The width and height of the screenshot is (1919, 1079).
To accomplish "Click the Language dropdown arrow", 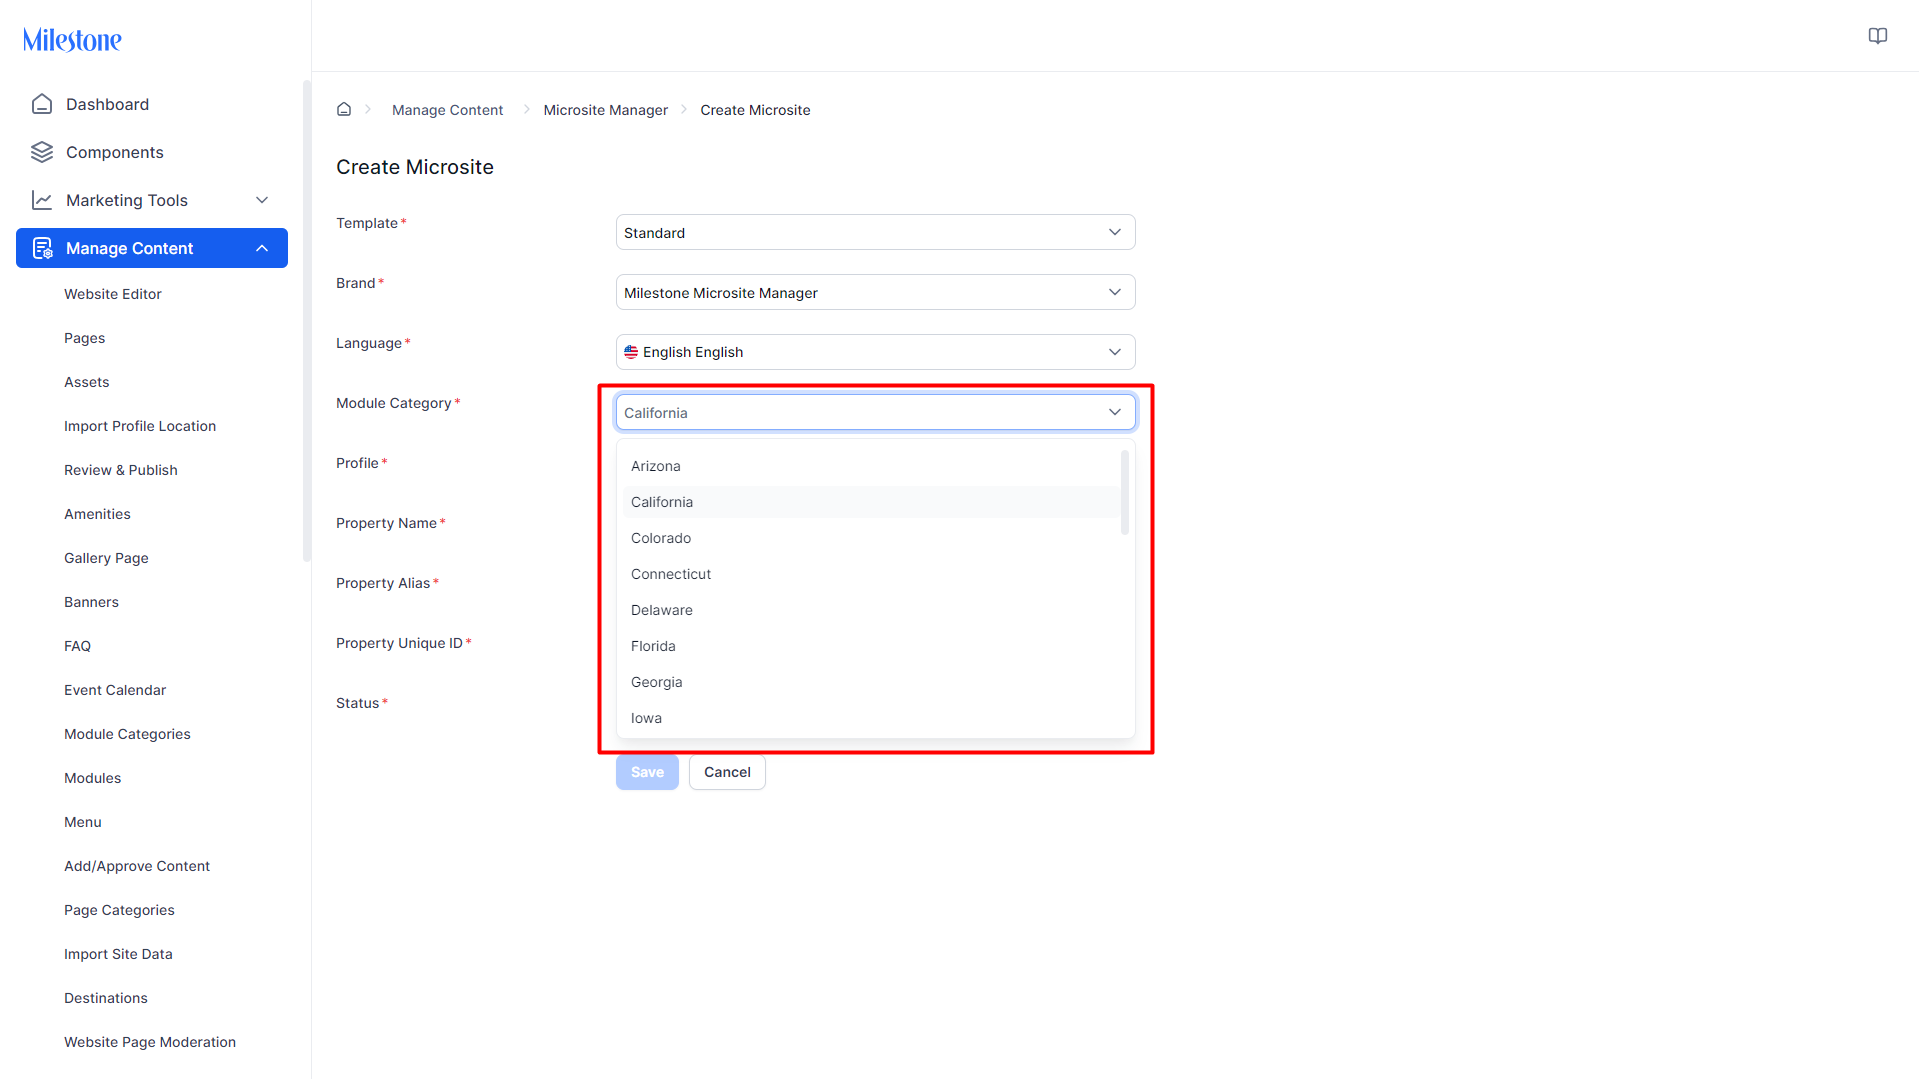I will point(1115,352).
